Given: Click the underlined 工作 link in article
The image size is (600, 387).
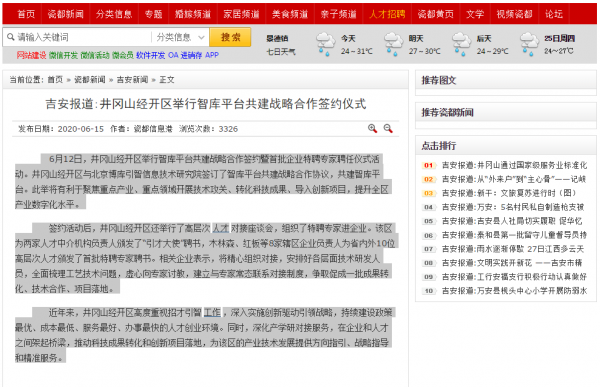Looking at the screenshot, I should click(x=212, y=313).
